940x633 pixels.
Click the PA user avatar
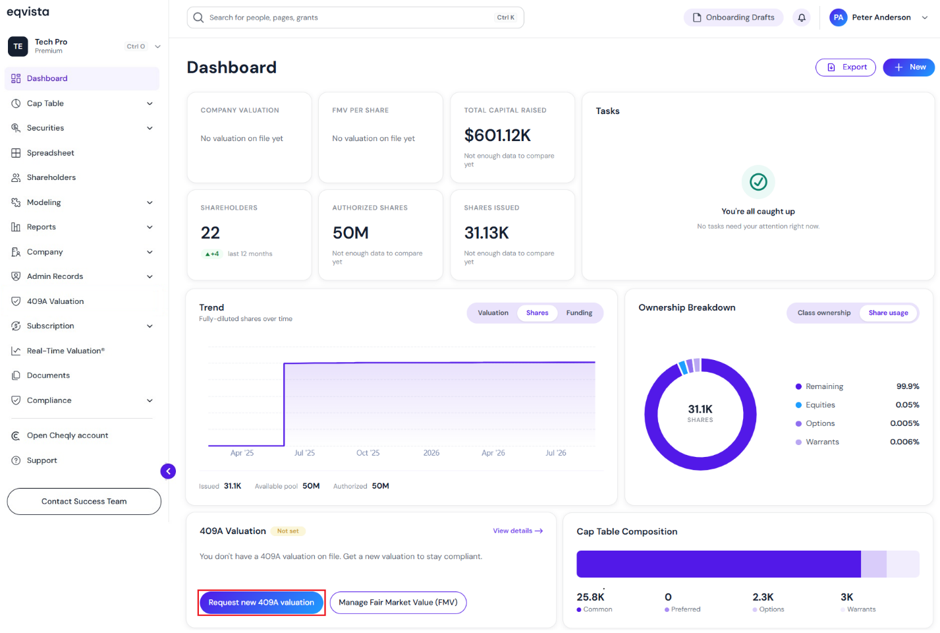[x=838, y=17]
